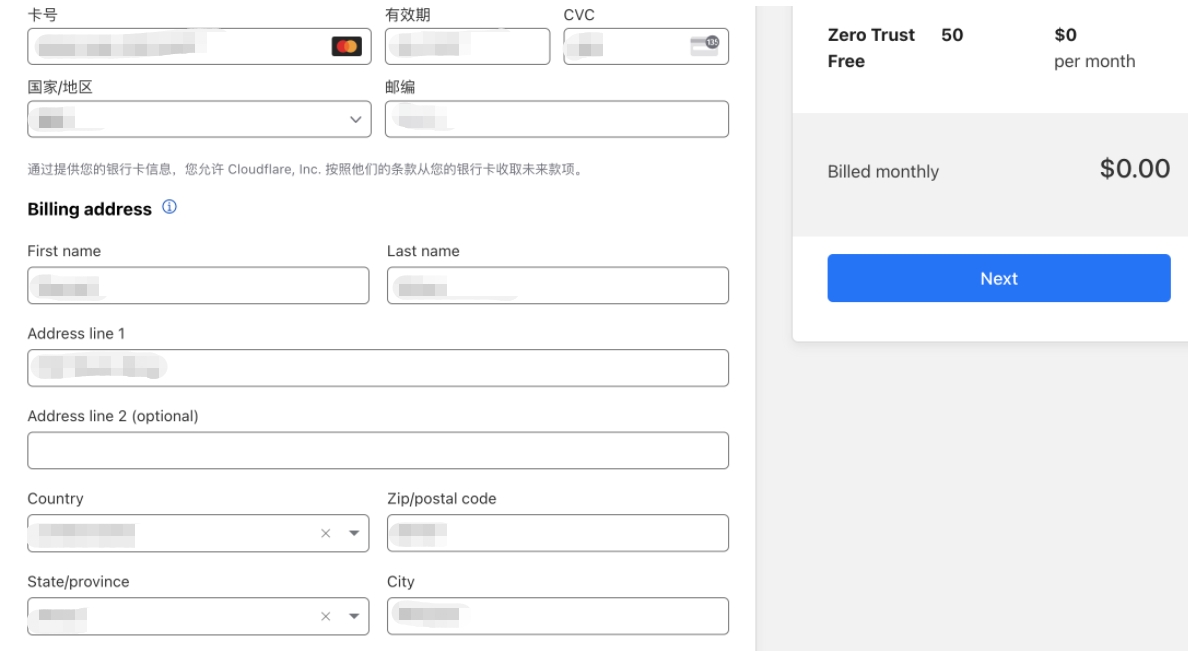Select the CVC input field
The width and height of the screenshot is (1188, 651).
[630, 46]
